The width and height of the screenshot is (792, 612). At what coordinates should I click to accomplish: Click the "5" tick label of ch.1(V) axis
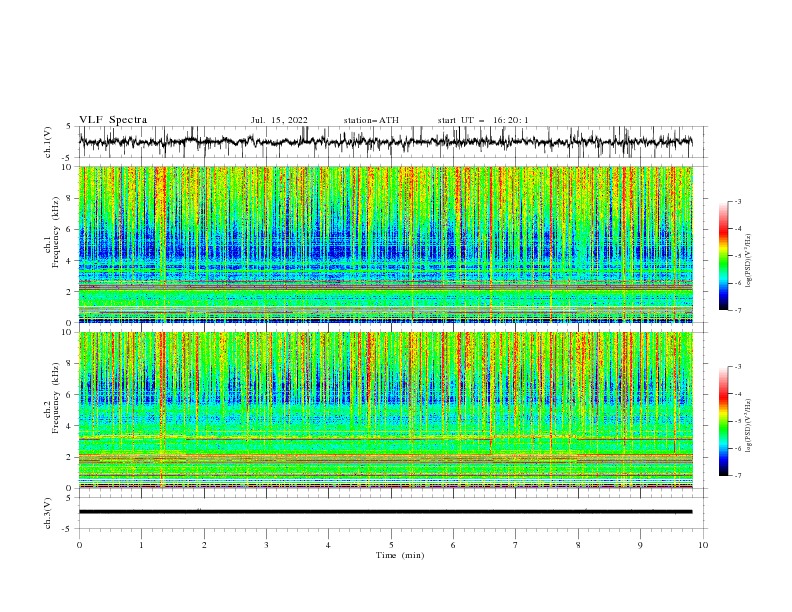pos(70,126)
